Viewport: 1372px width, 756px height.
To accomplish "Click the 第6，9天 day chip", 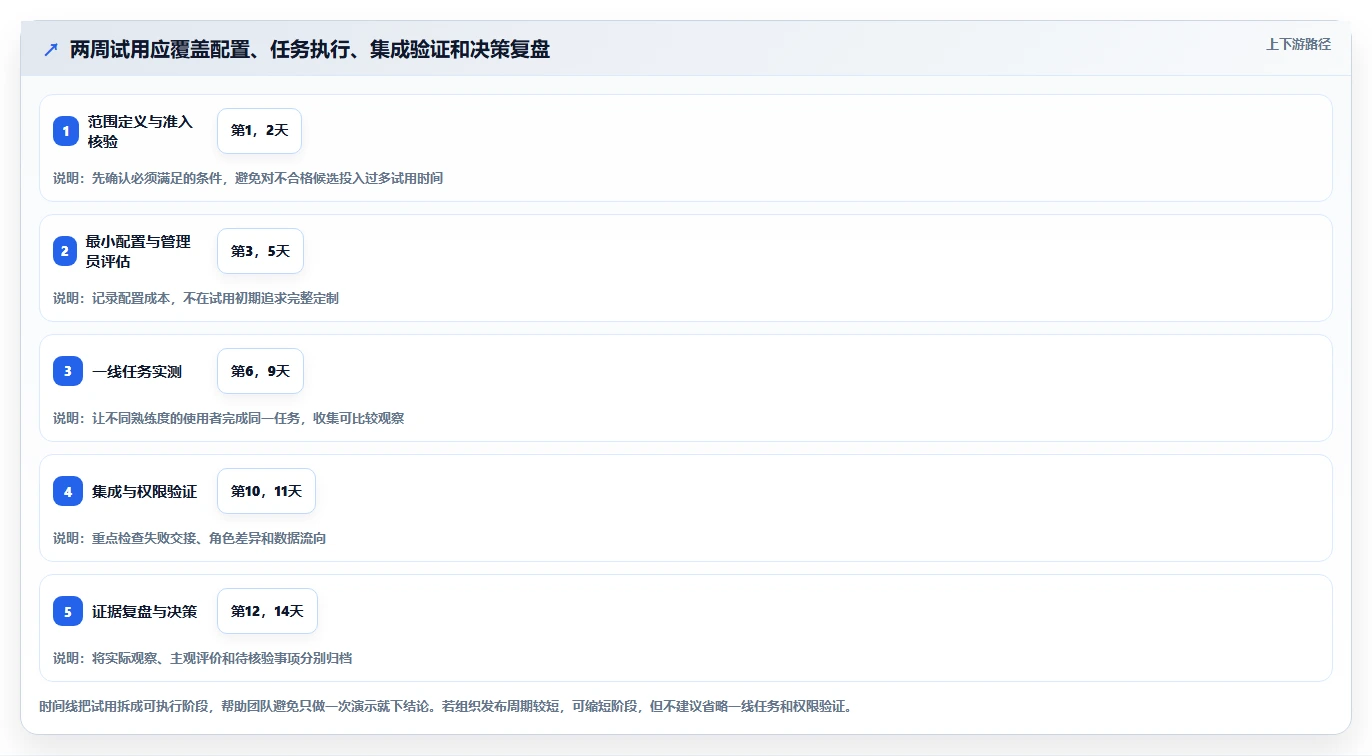I will (260, 371).
